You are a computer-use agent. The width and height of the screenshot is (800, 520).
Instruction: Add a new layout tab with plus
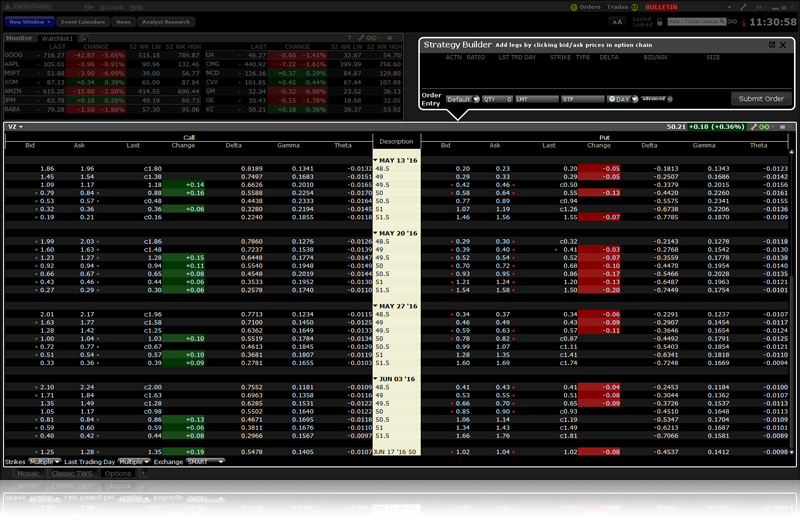tap(143, 473)
